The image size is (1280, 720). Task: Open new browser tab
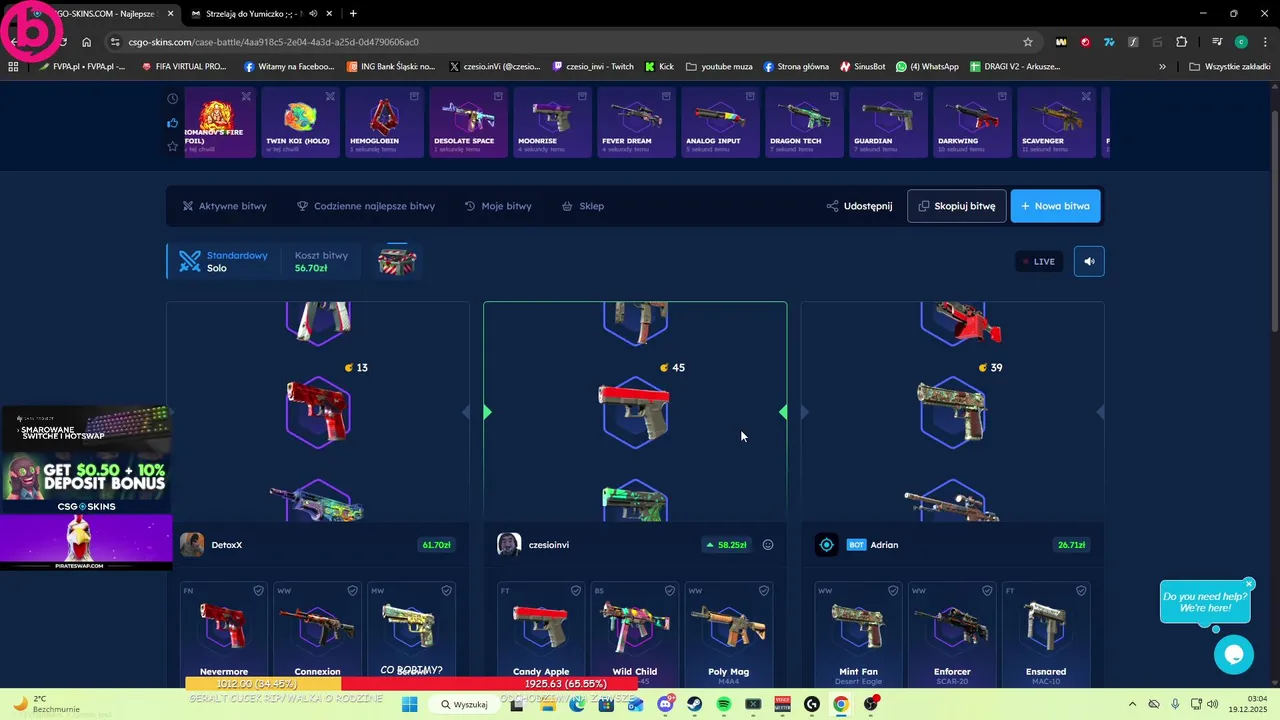[353, 14]
